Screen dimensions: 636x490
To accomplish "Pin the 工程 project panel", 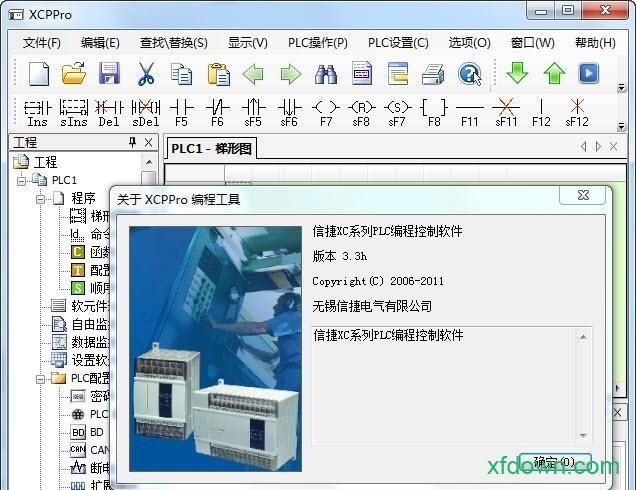I will point(132,142).
